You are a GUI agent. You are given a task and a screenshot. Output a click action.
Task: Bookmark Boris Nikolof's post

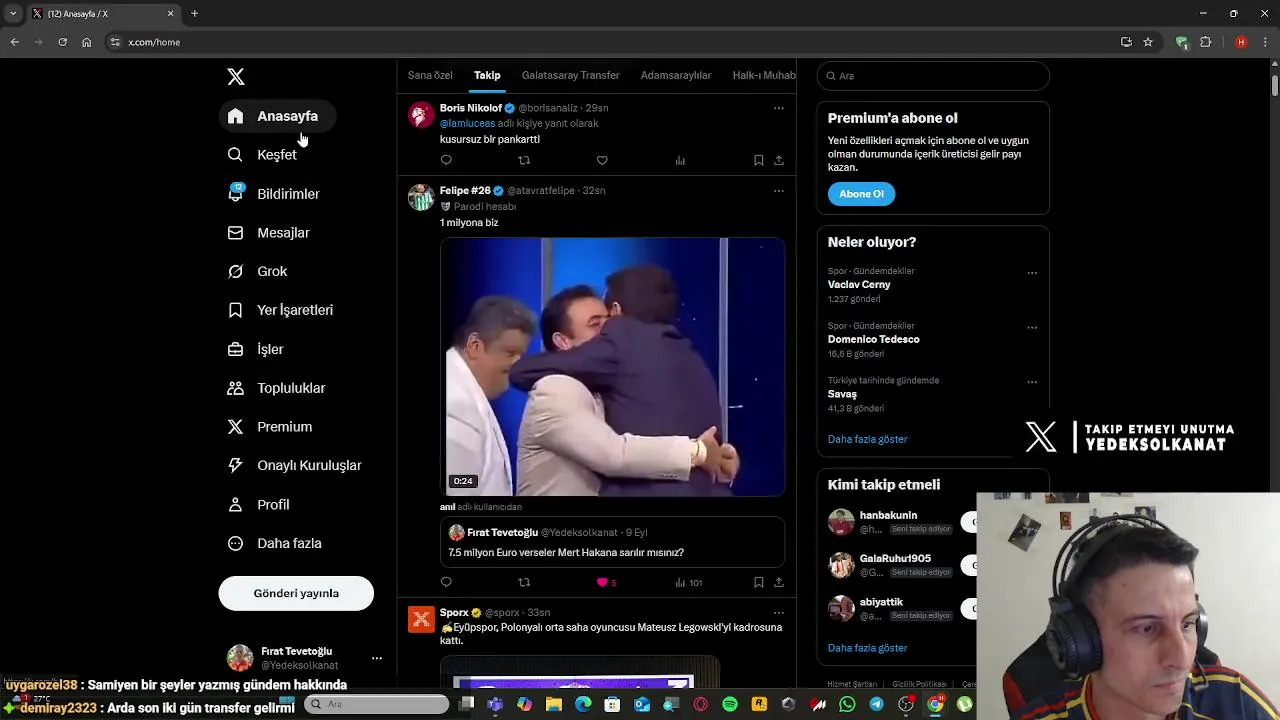(x=759, y=160)
